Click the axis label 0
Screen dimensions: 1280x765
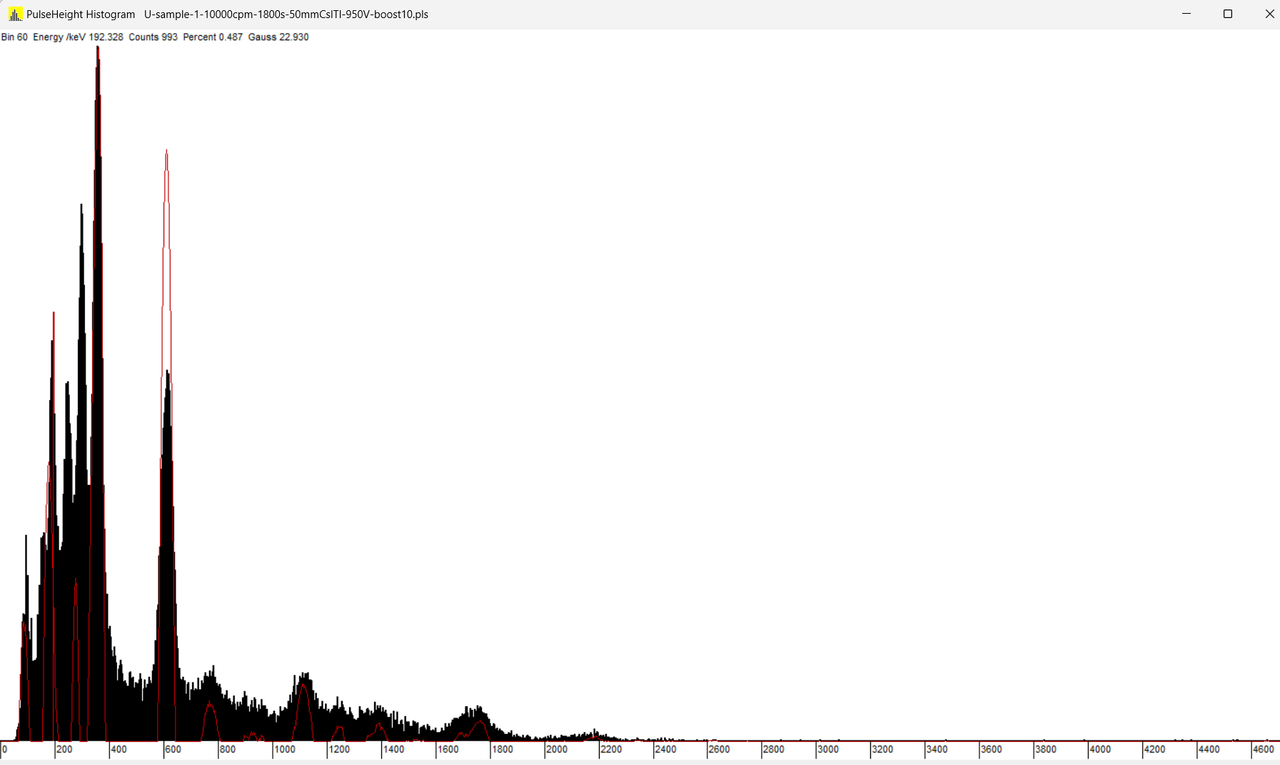(5, 749)
